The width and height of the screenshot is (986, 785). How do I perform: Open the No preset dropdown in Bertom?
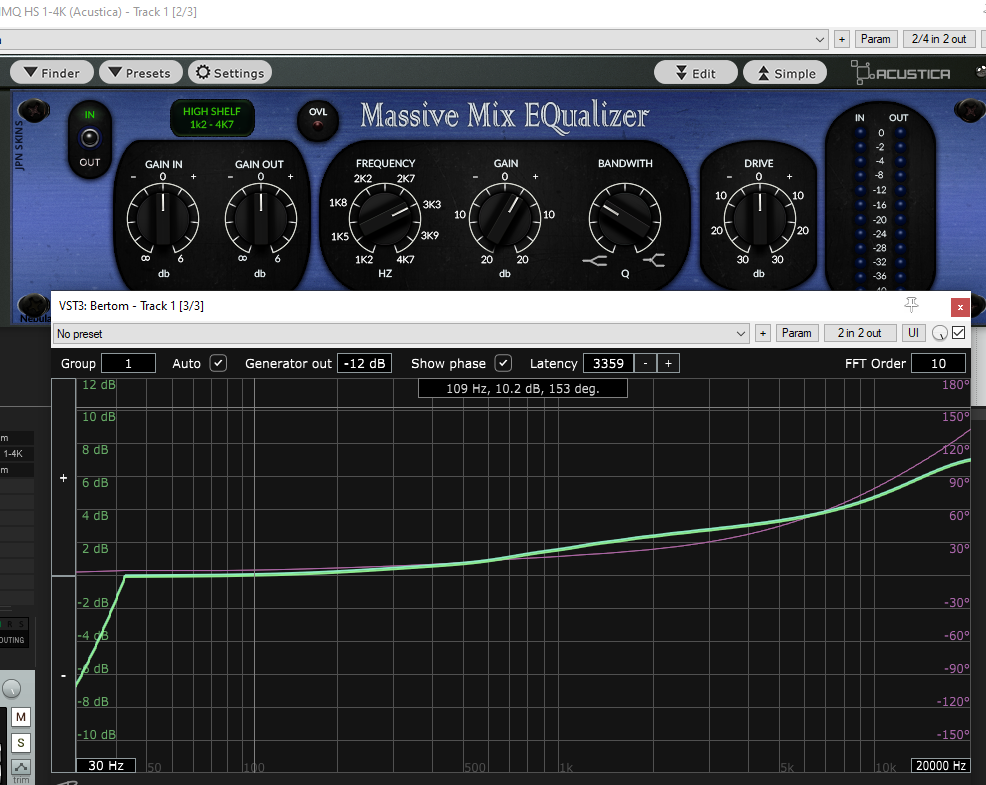[x=401, y=333]
